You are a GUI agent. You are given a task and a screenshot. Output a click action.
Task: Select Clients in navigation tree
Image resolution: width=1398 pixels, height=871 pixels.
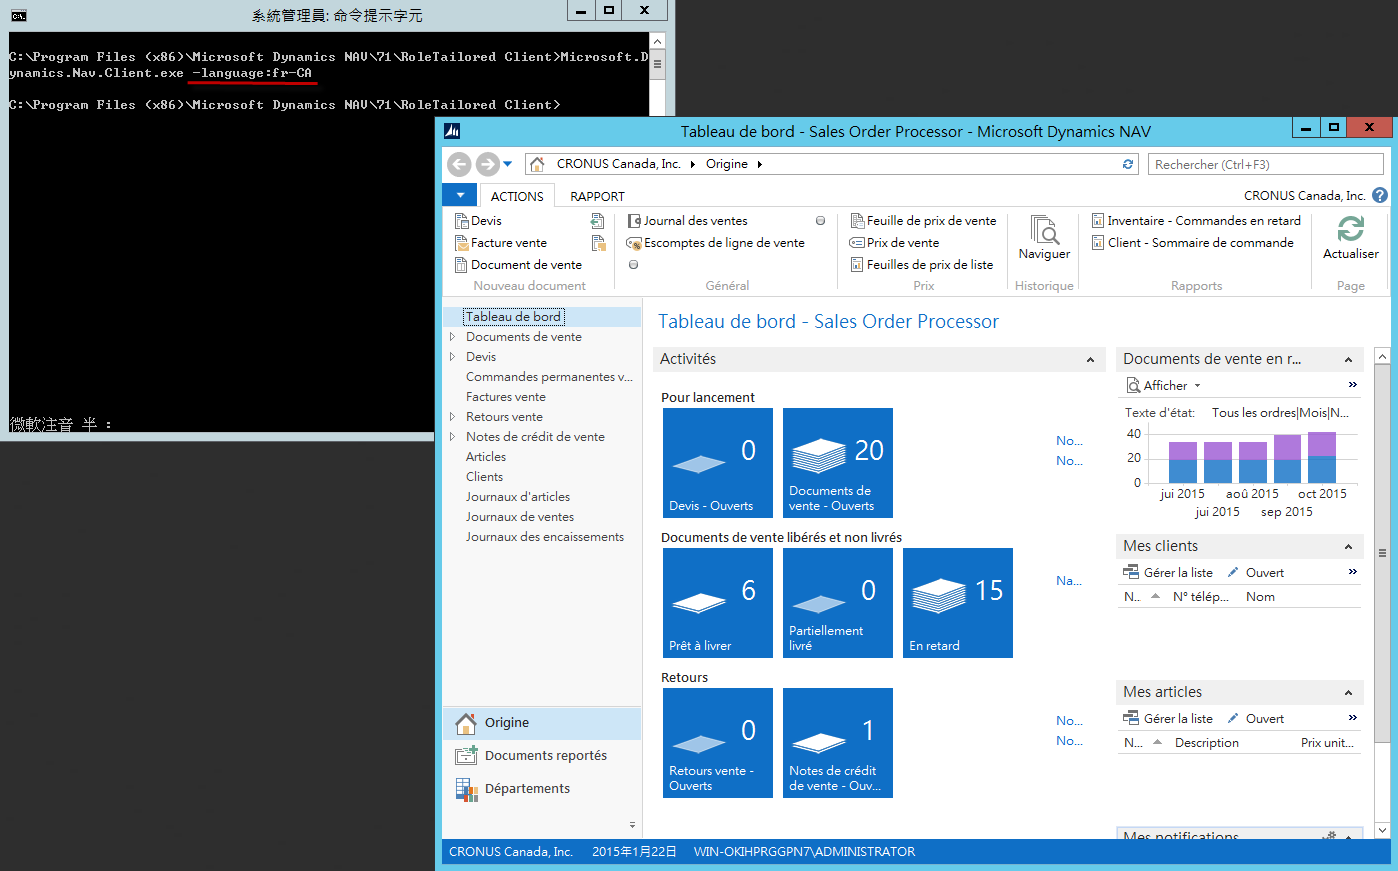pyautogui.click(x=484, y=477)
